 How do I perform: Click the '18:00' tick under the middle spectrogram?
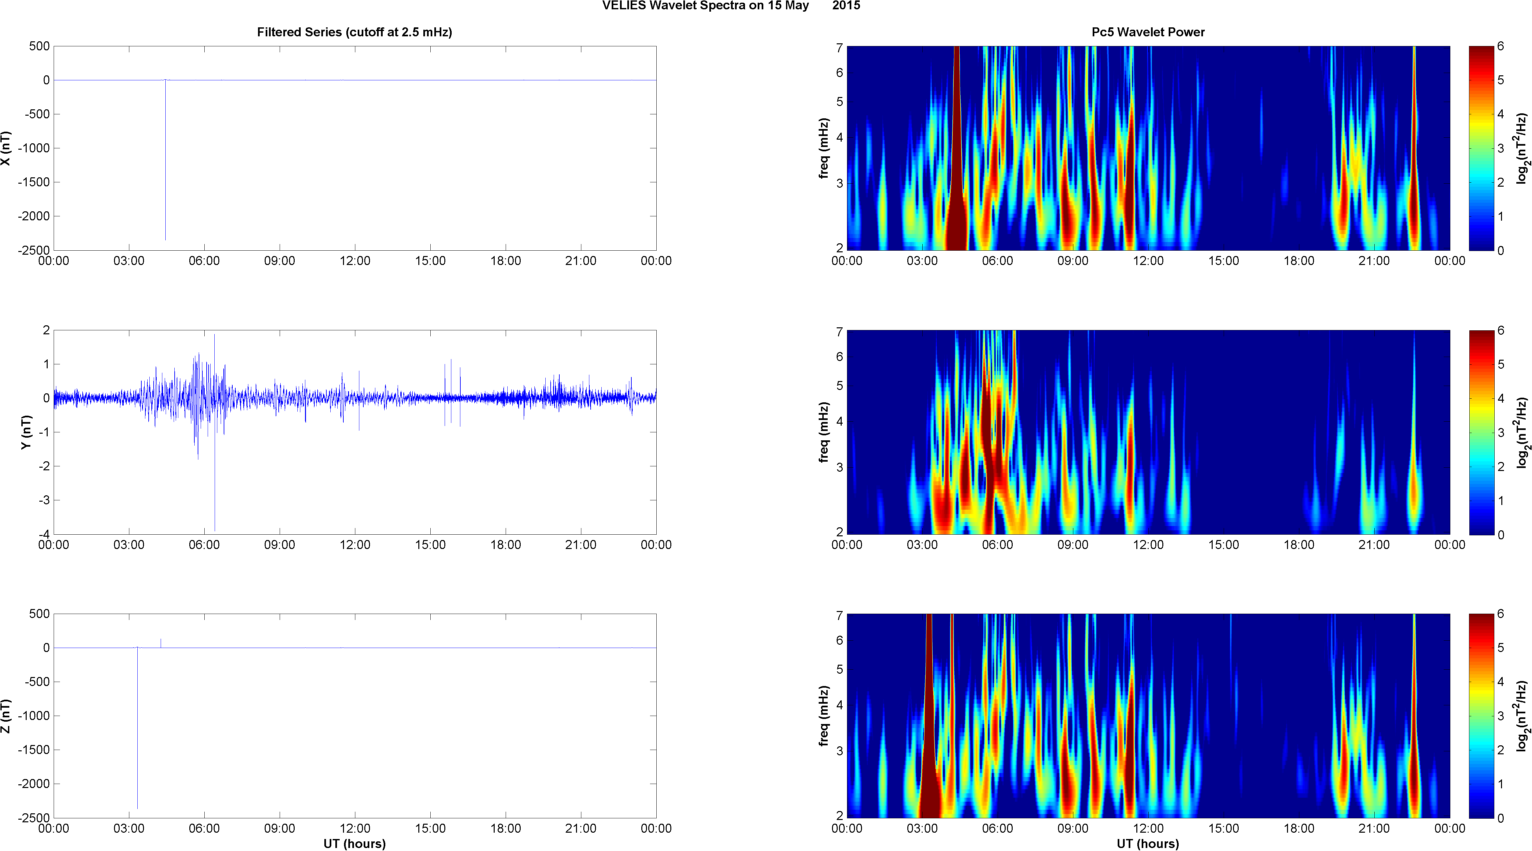[1299, 545]
